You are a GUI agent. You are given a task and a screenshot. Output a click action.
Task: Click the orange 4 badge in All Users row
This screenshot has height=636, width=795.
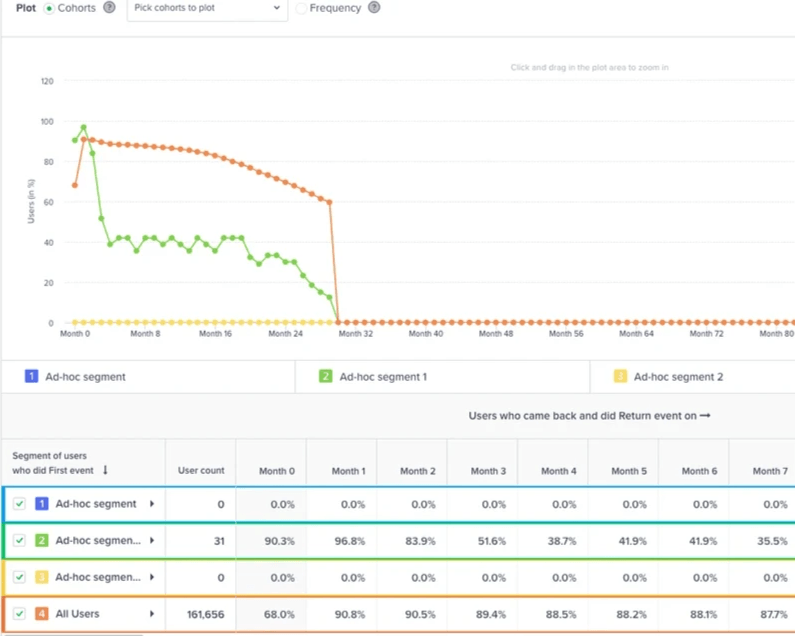(42, 614)
